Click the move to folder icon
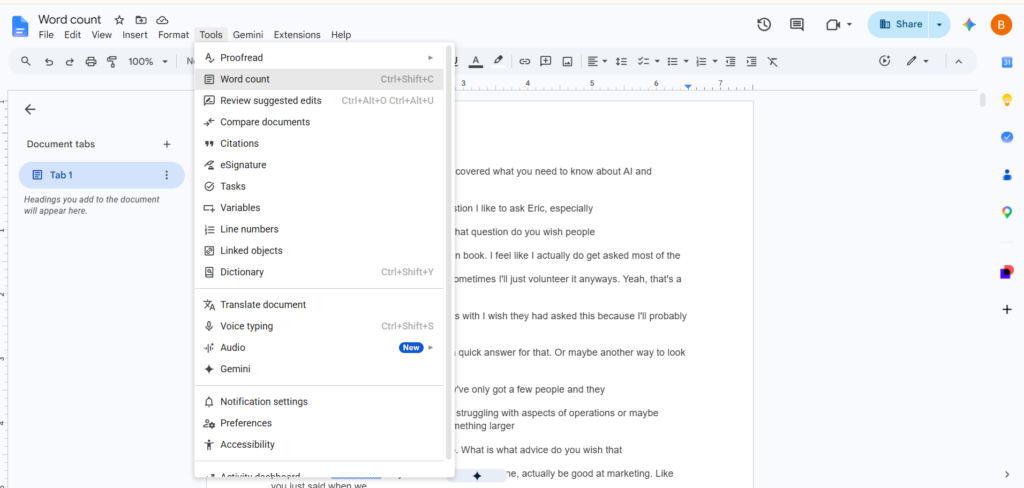This screenshot has width=1024, height=488. [140, 20]
